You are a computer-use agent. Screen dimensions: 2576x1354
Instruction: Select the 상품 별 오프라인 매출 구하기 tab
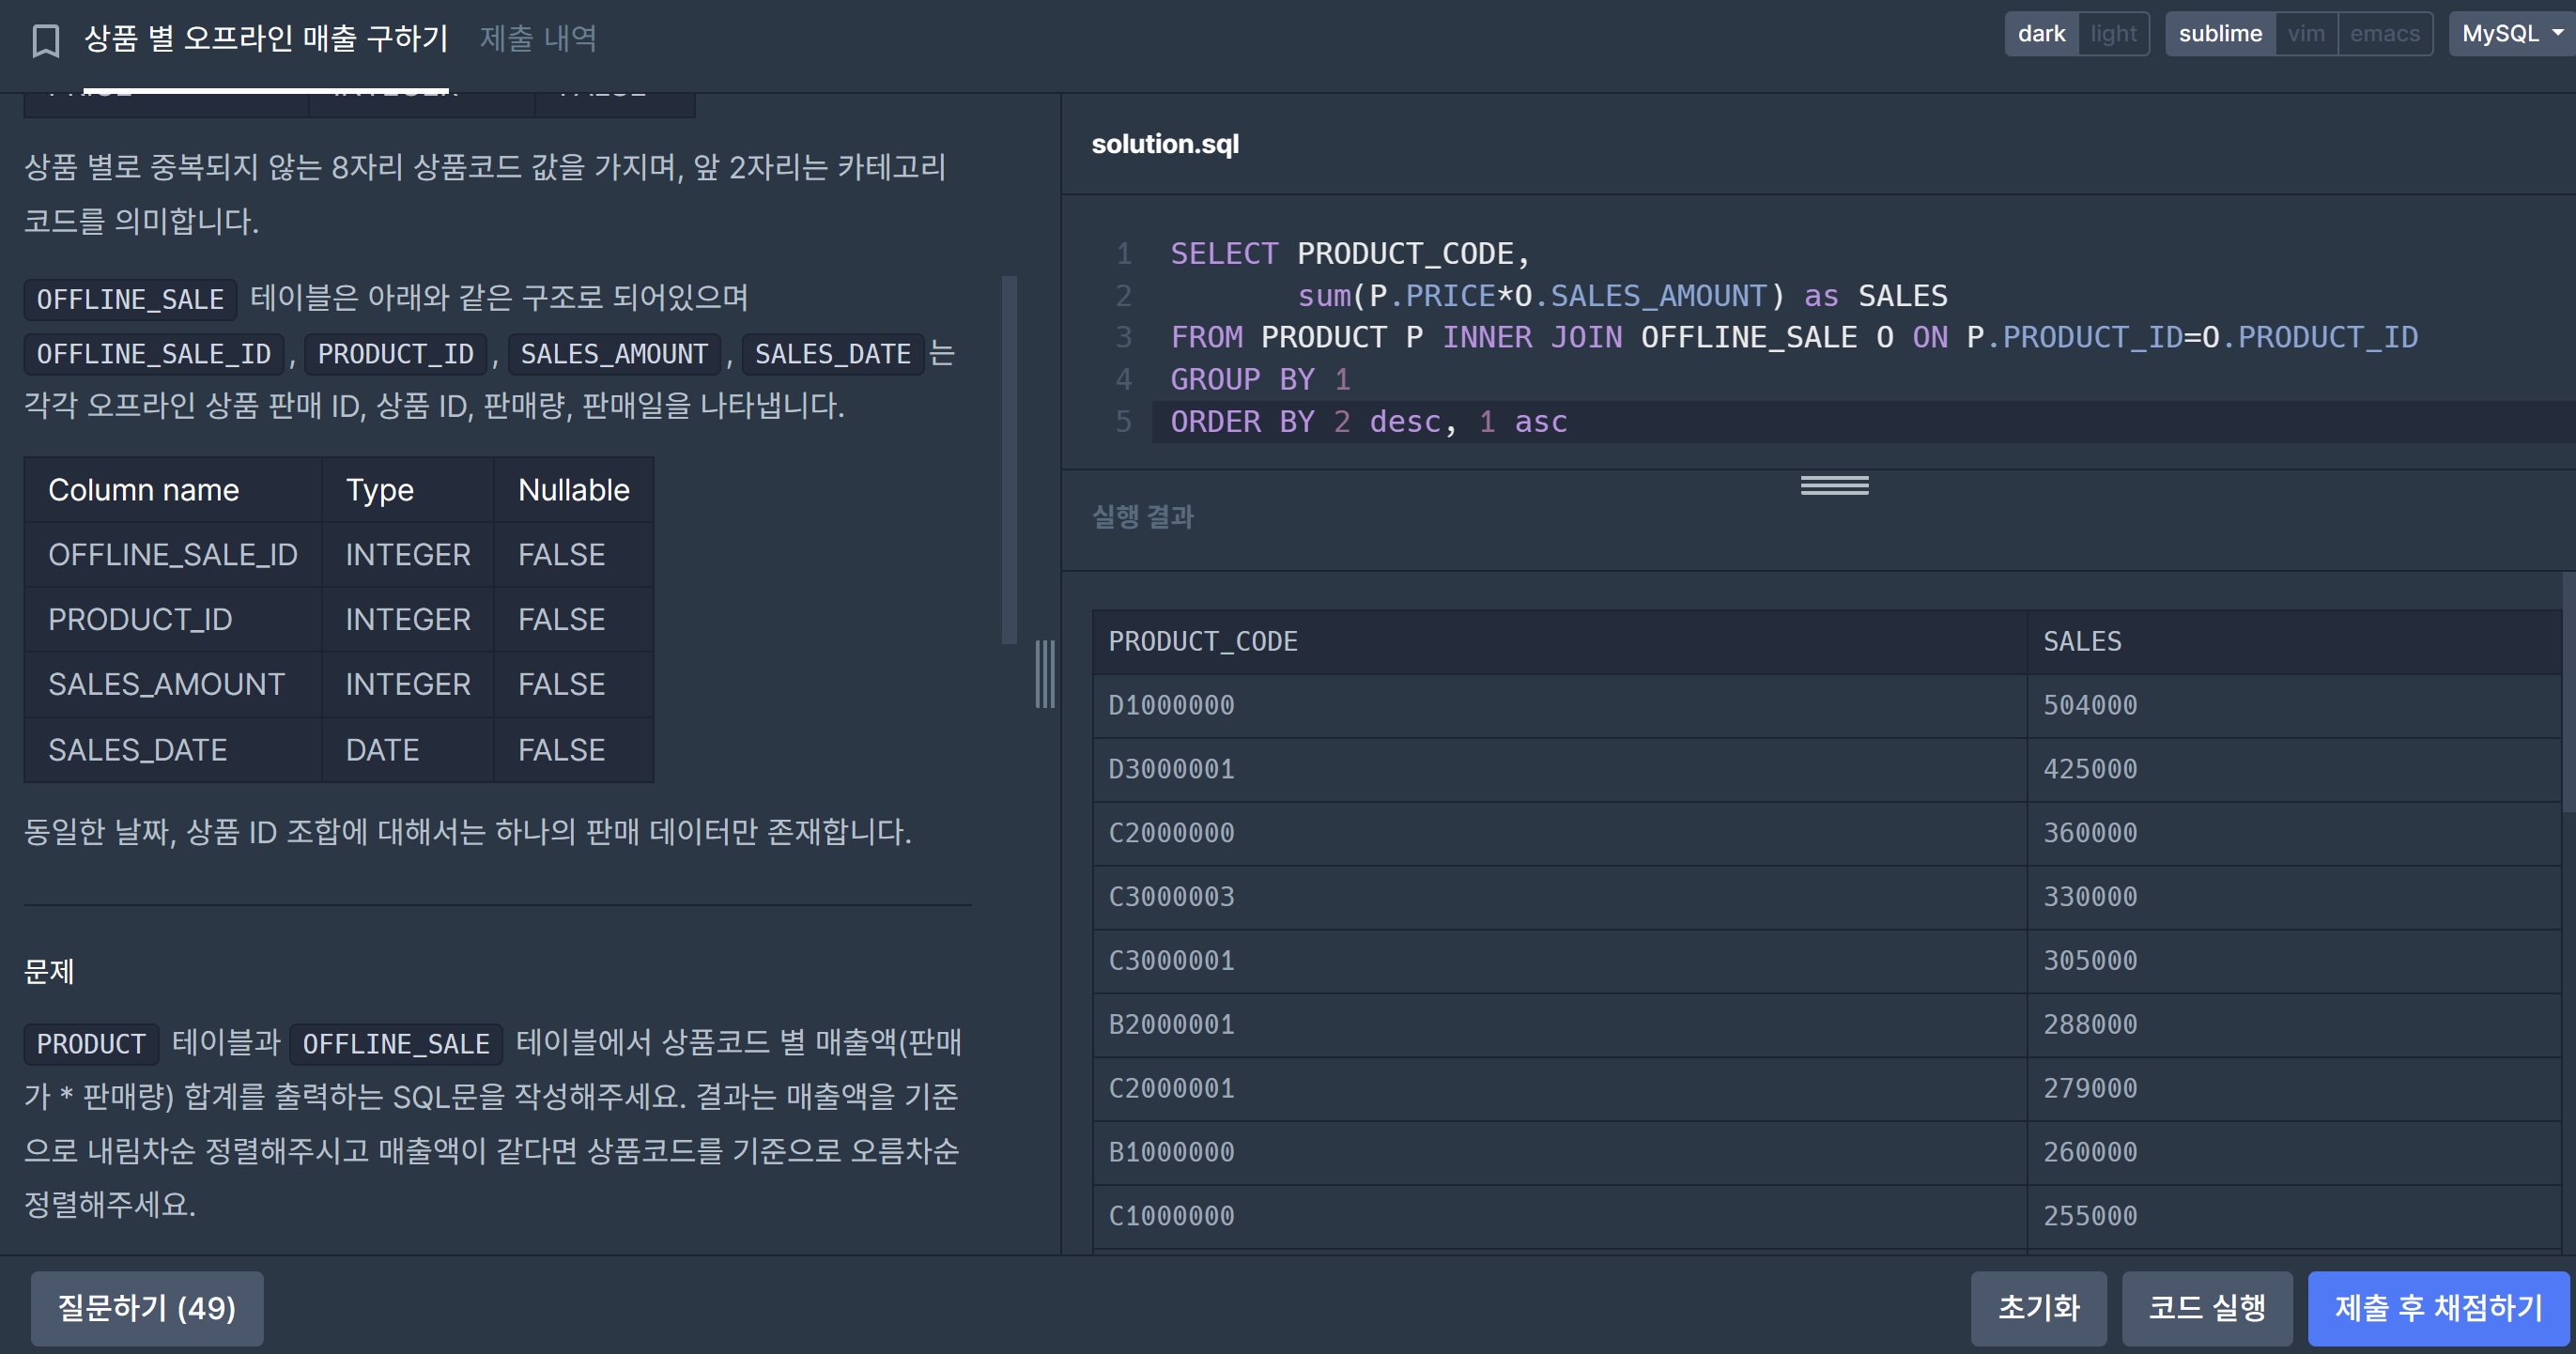[266, 38]
